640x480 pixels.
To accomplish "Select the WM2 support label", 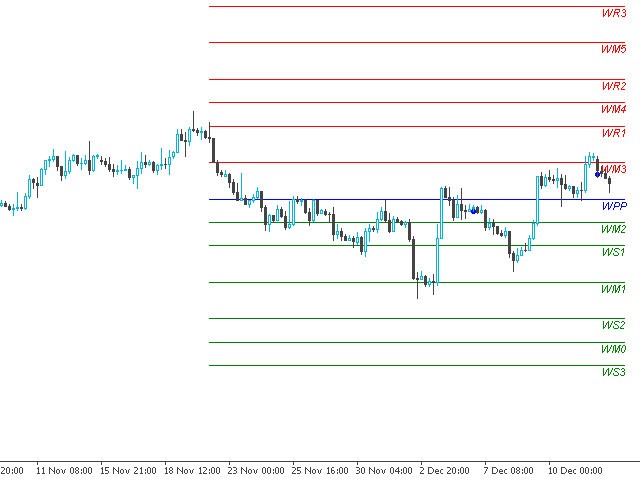I will point(613,229).
